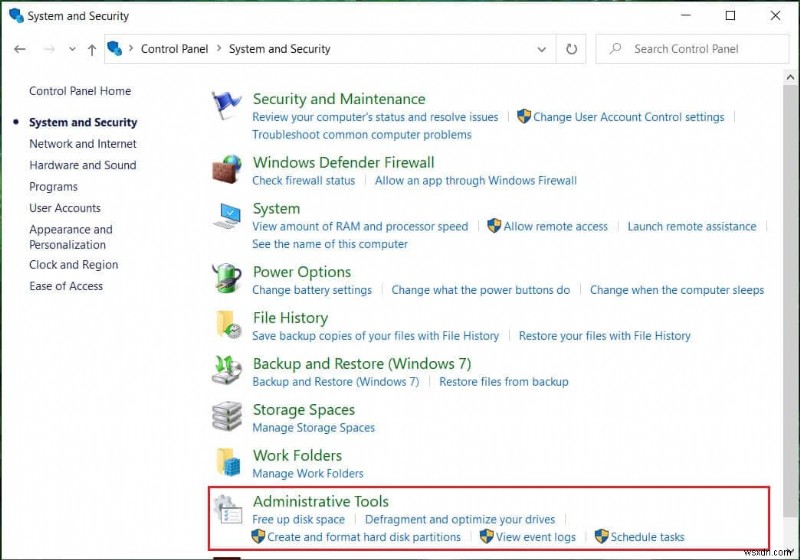
Task: Click the Administrative Tools icon
Action: (x=227, y=509)
